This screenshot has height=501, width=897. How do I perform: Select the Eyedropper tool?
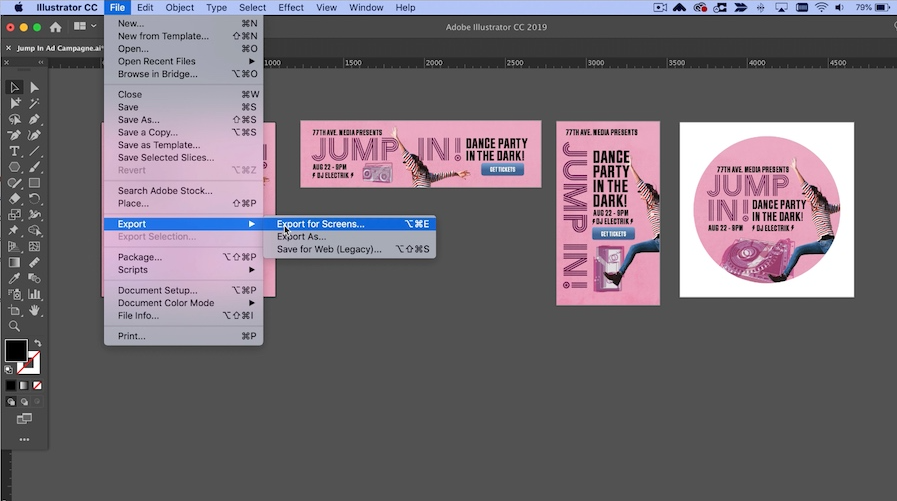[15, 279]
